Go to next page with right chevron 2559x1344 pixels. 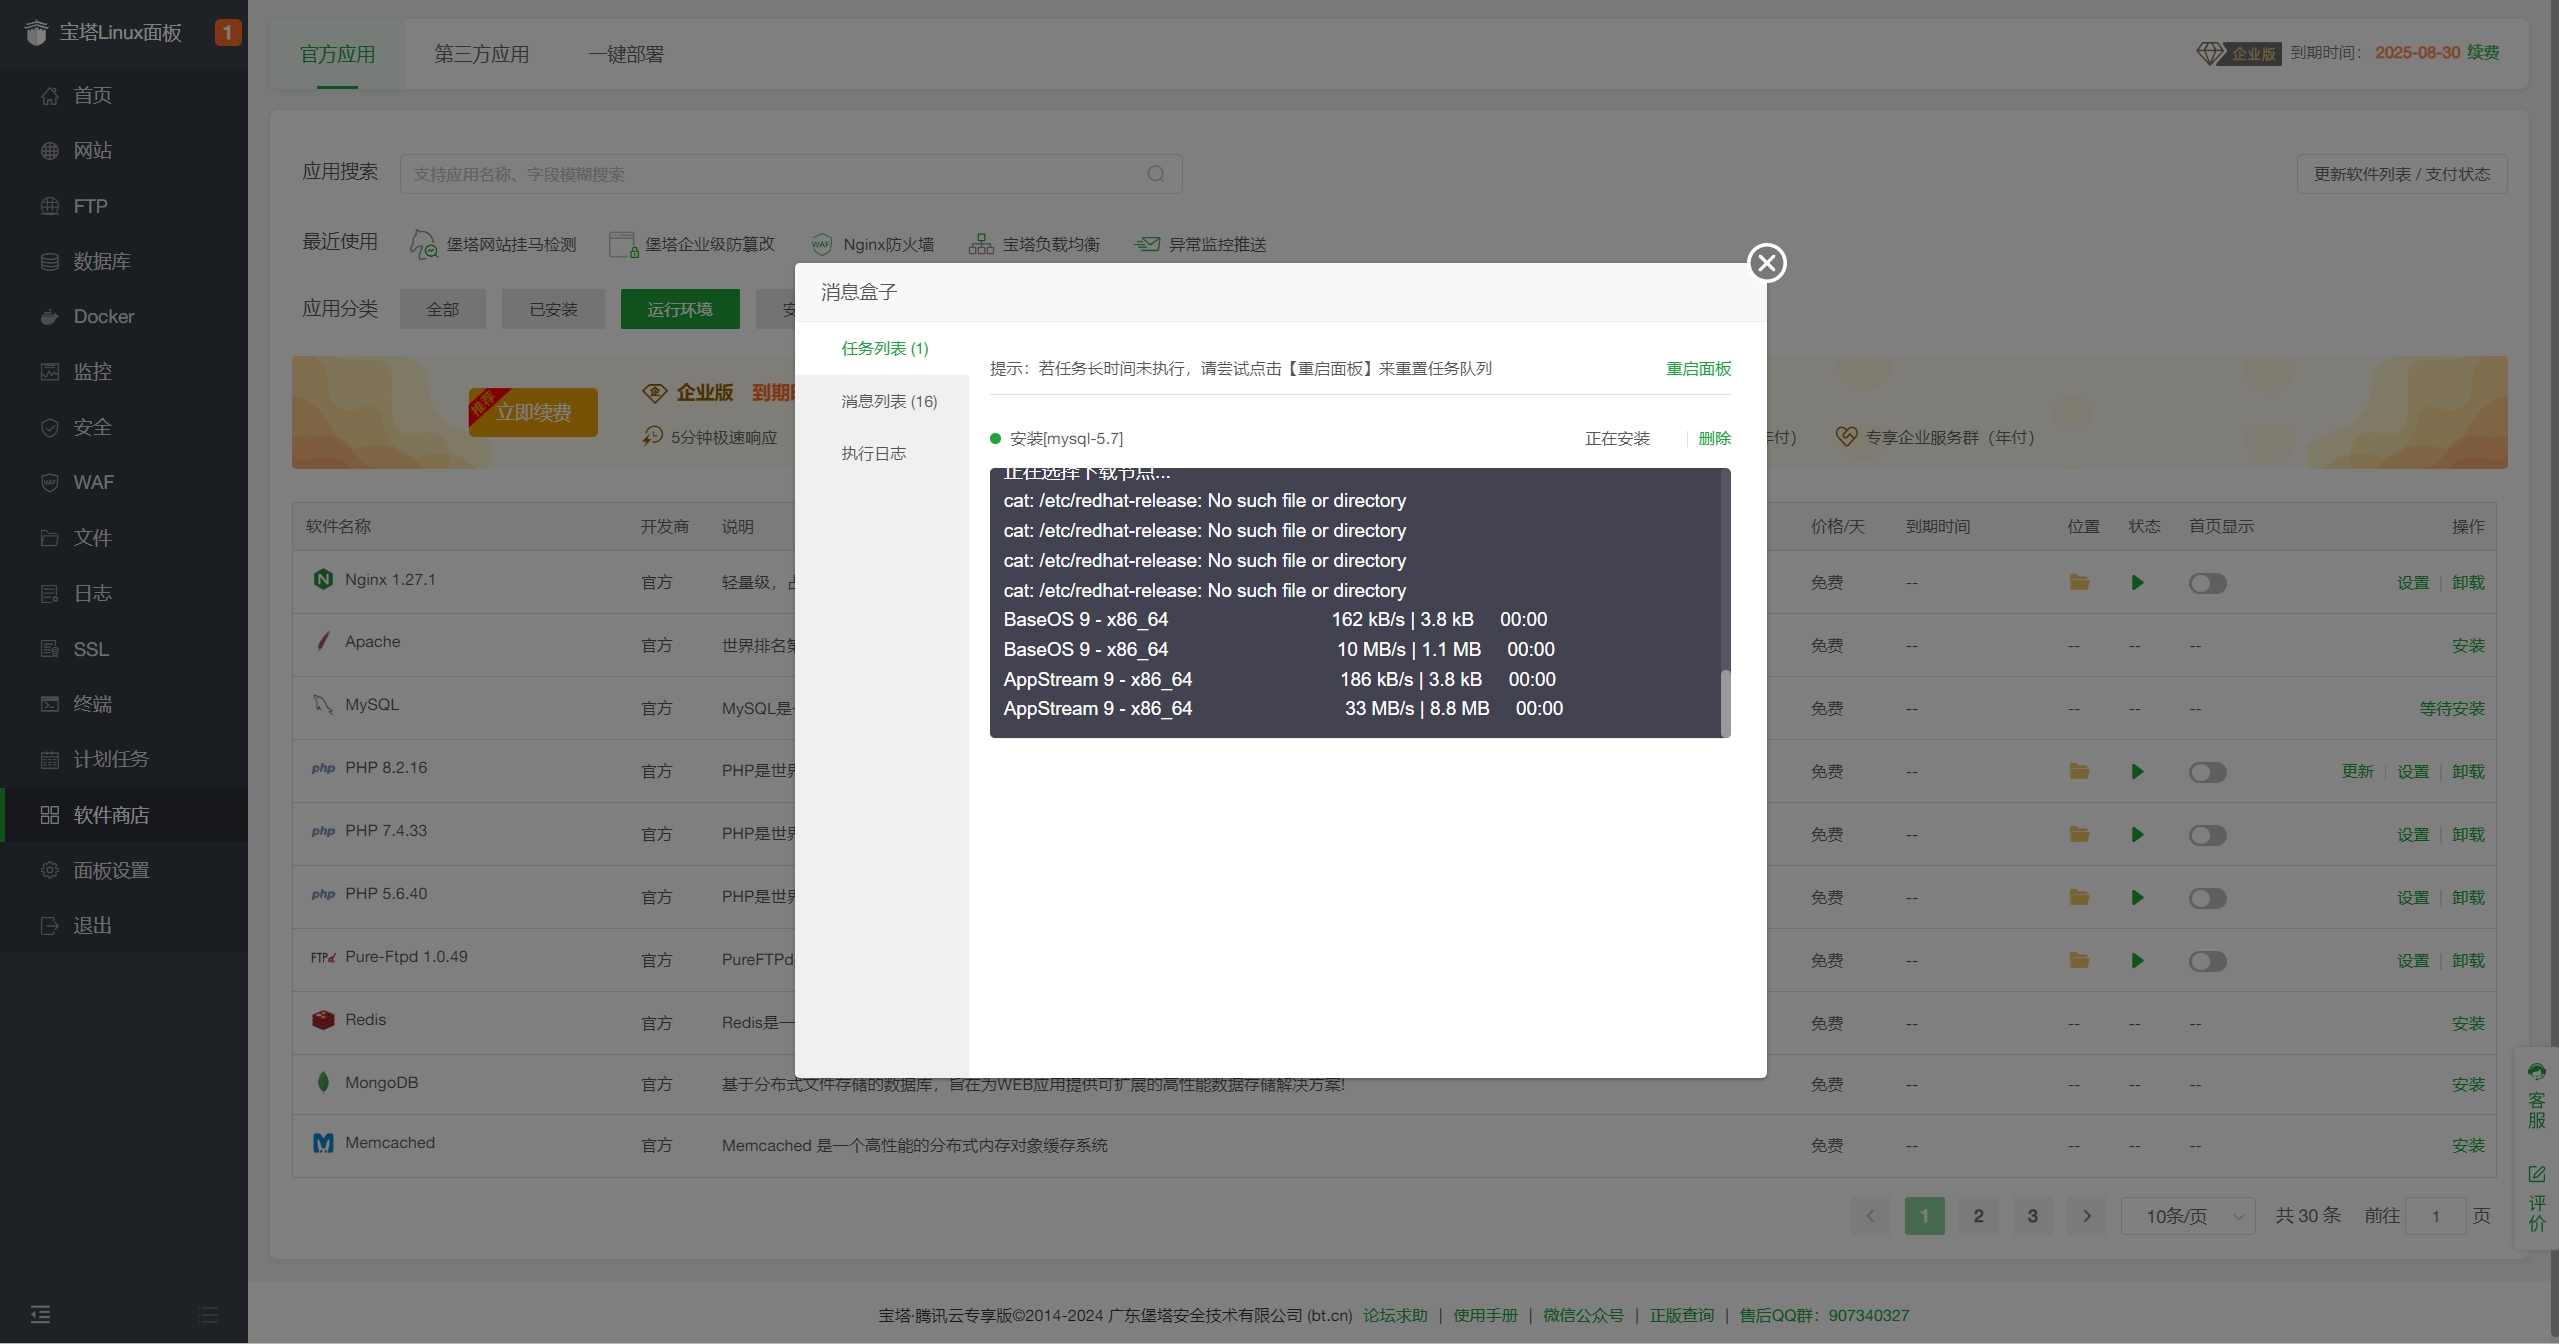point(2087,1216)
